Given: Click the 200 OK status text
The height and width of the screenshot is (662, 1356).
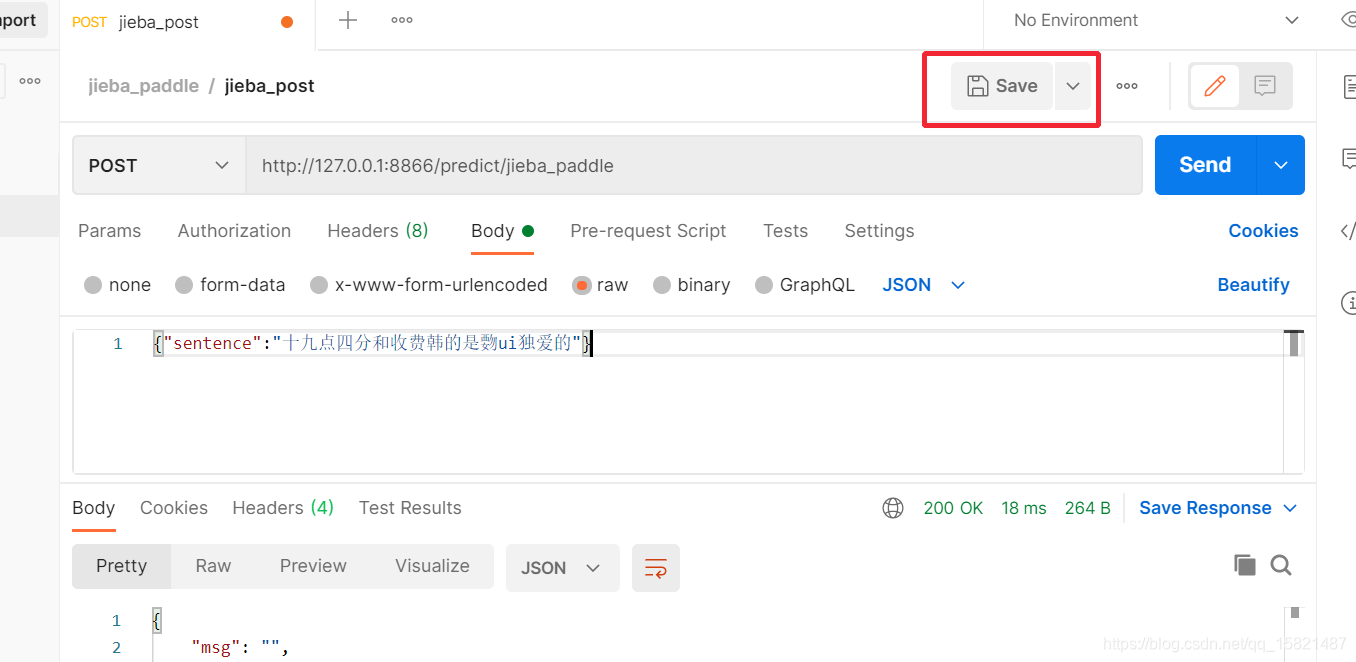Looking at the screenshot, I should [953, 508].
